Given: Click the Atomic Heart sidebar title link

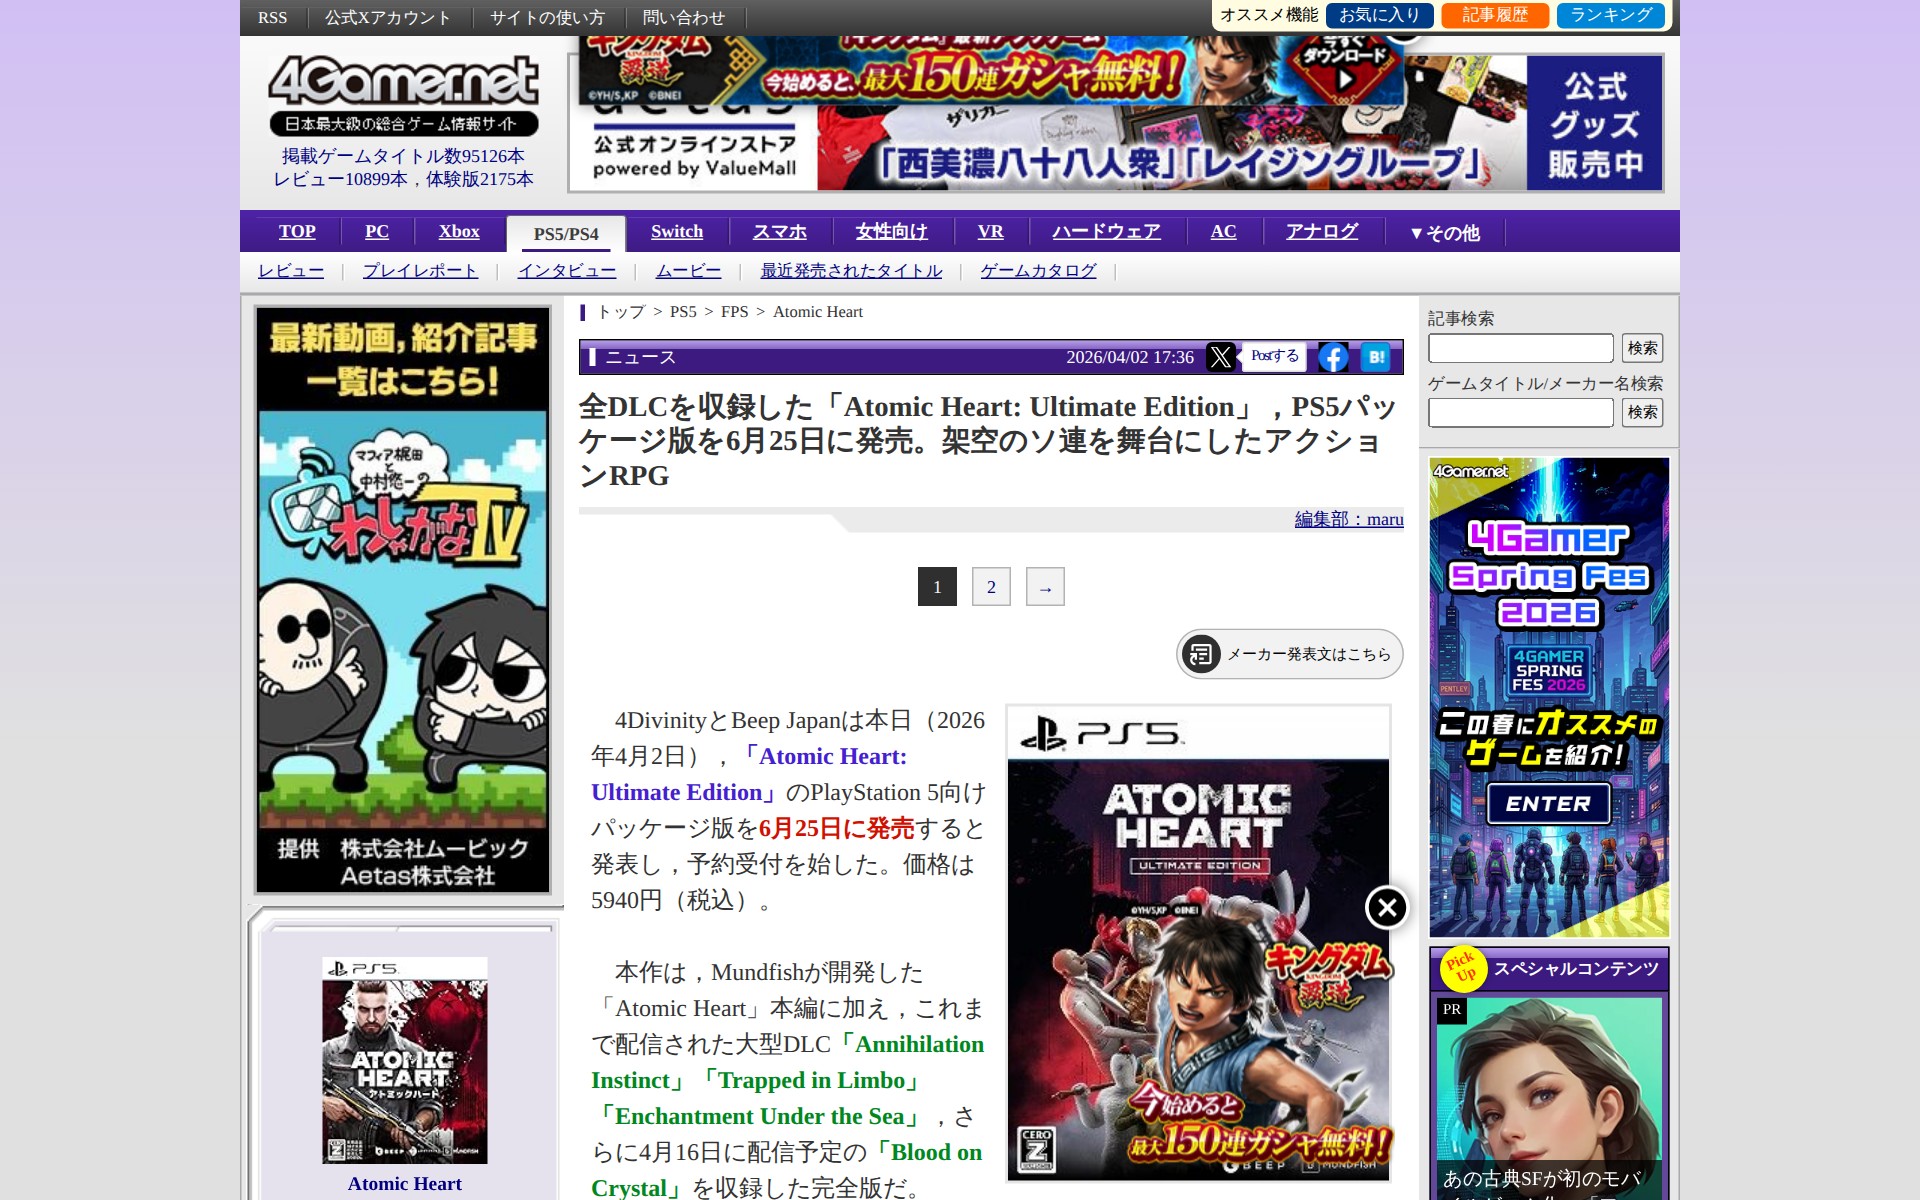Looking at the screenshot, I should 404,1184.
